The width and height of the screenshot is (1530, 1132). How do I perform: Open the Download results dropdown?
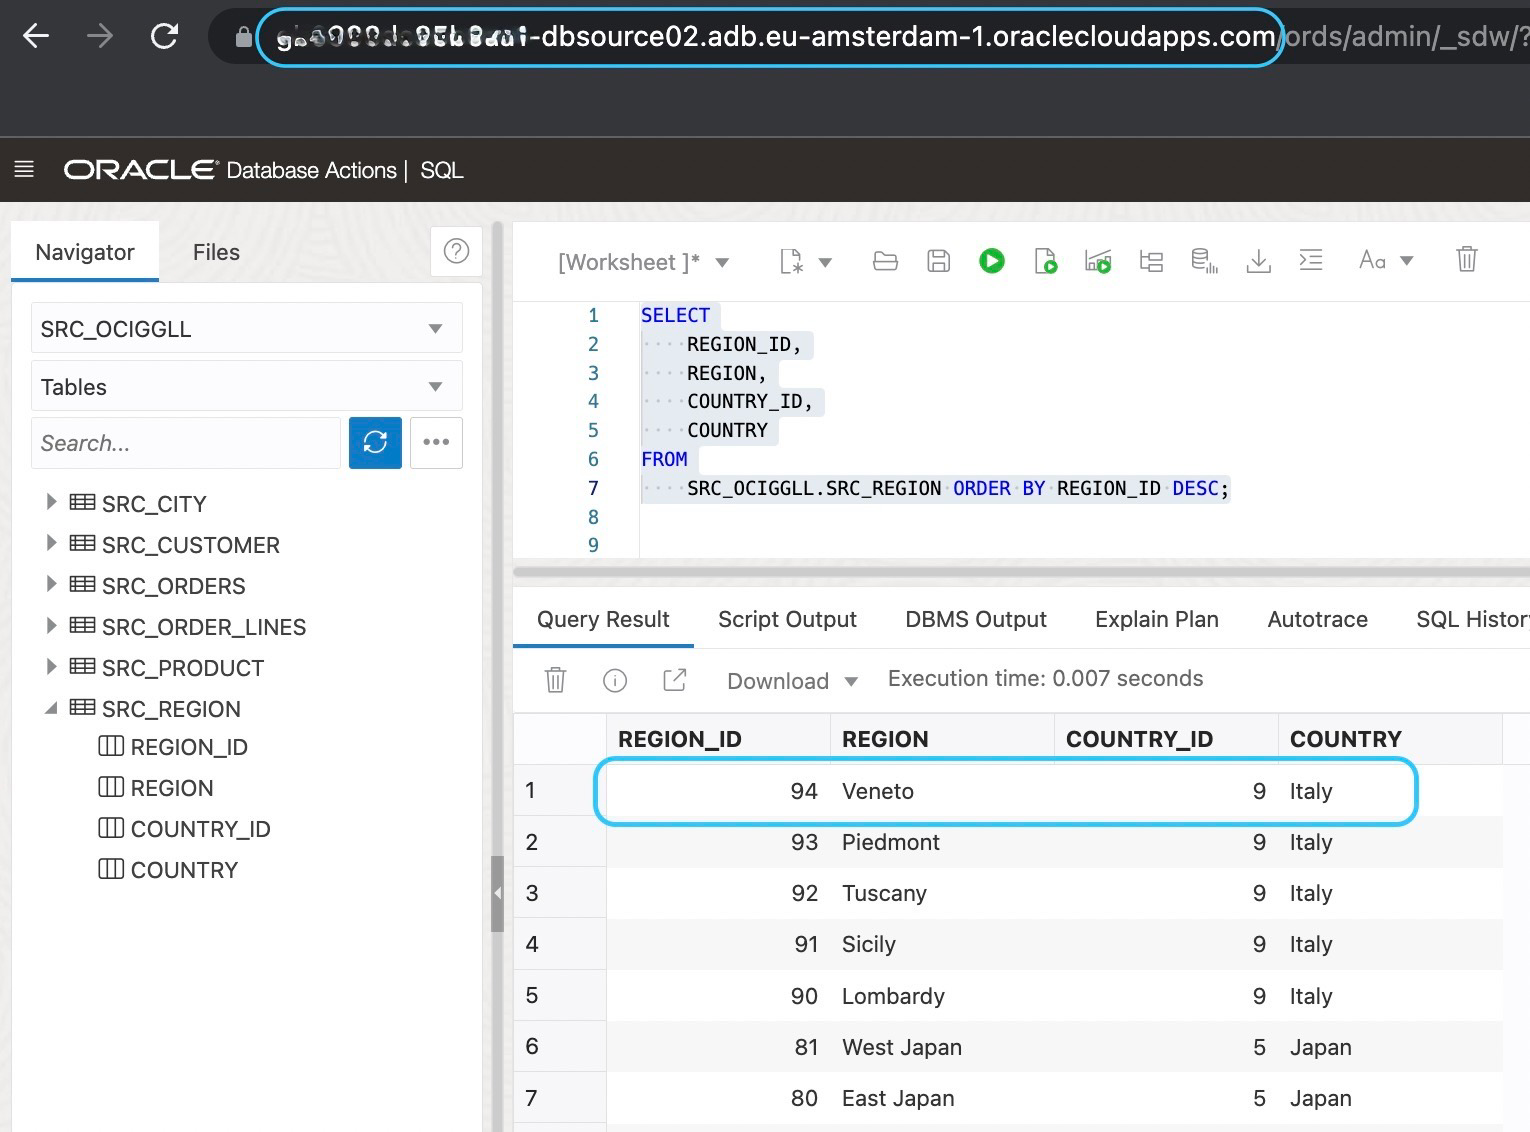[x=793, y=681]
